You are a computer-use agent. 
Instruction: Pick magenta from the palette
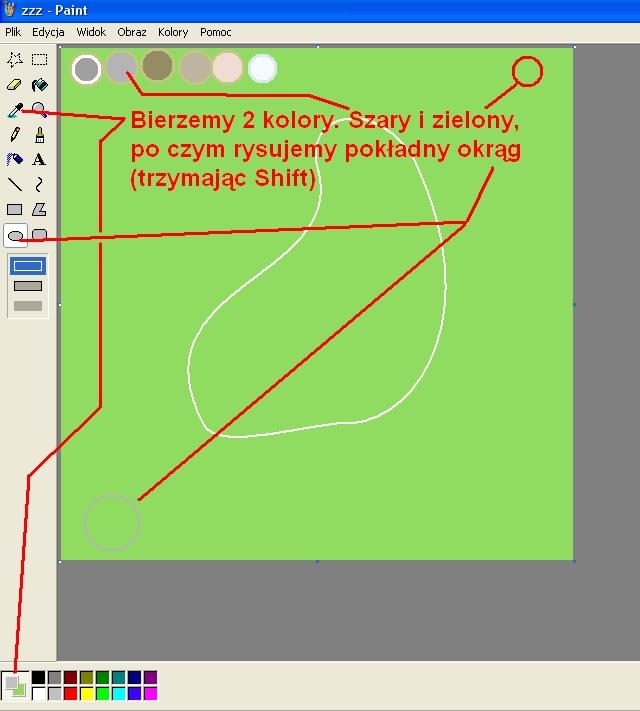click(x=150, y=693)
